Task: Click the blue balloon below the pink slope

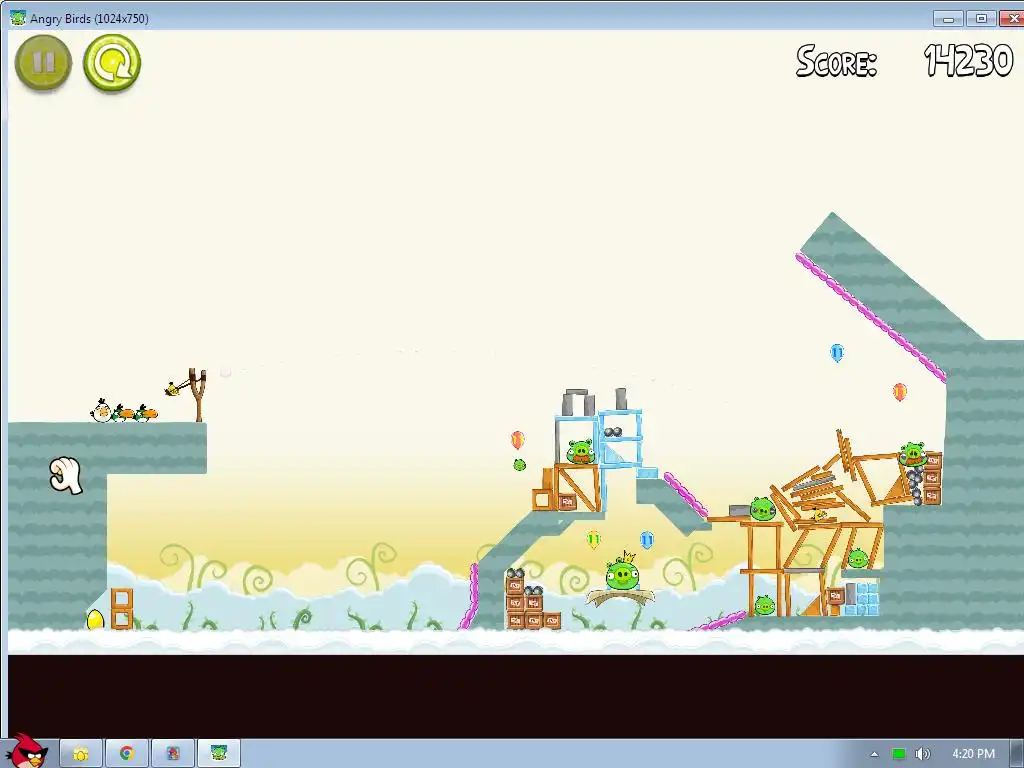Action: [x=837, y=353]
